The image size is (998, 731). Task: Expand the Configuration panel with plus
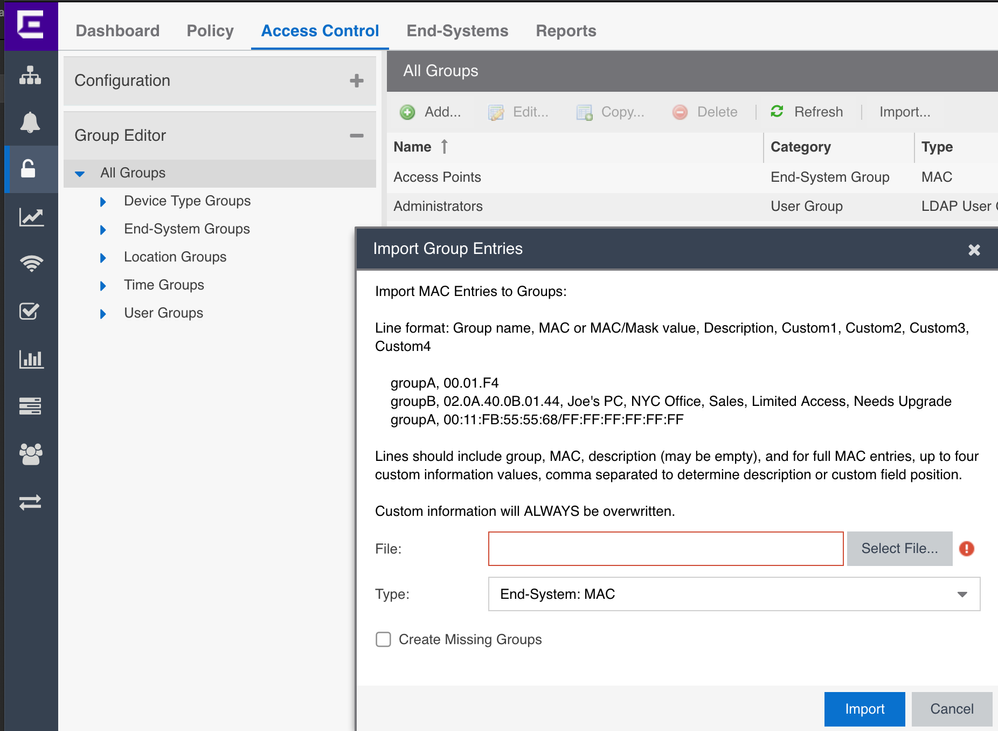point(356,81)
